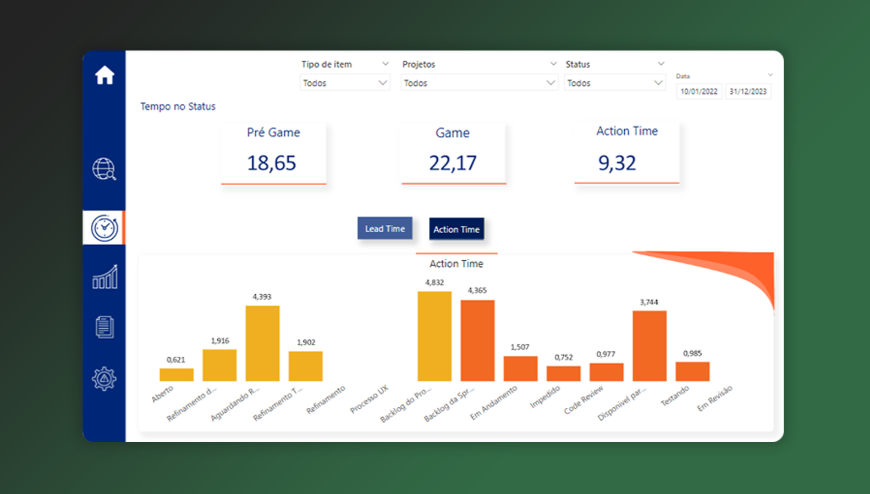Collapse the Data slicer chevron

tap(770, 75)
